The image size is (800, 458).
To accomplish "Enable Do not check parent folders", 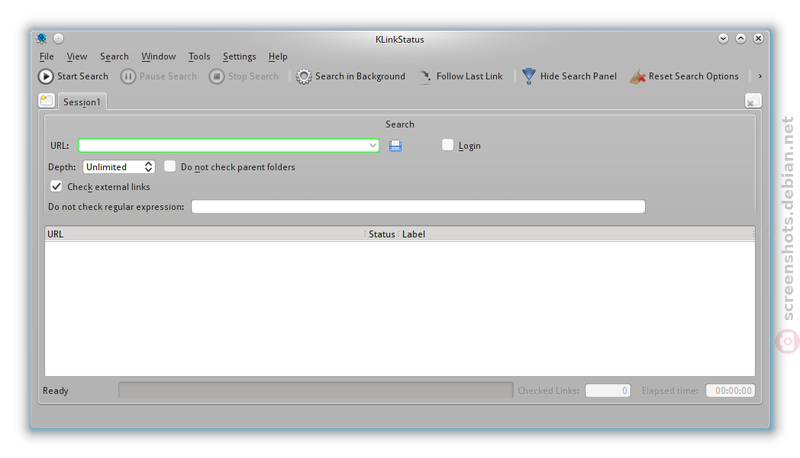I will (x=170, y=166).
